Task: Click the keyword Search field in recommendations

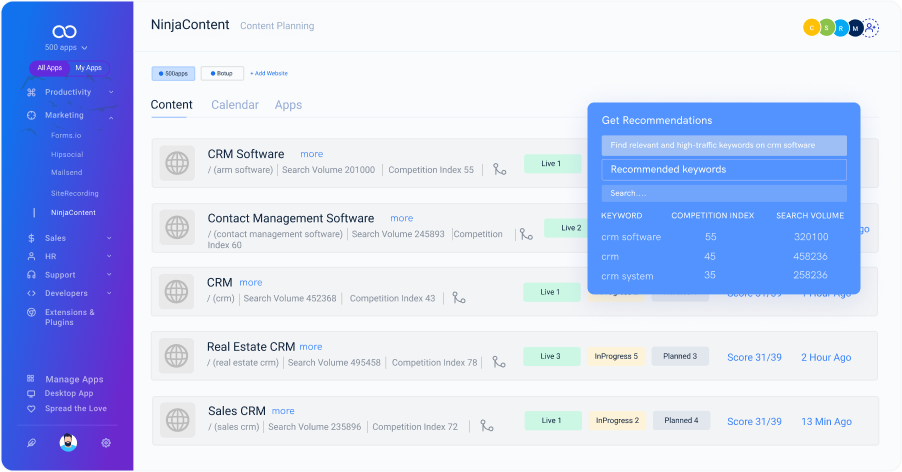Action: (x=724, y=193)
